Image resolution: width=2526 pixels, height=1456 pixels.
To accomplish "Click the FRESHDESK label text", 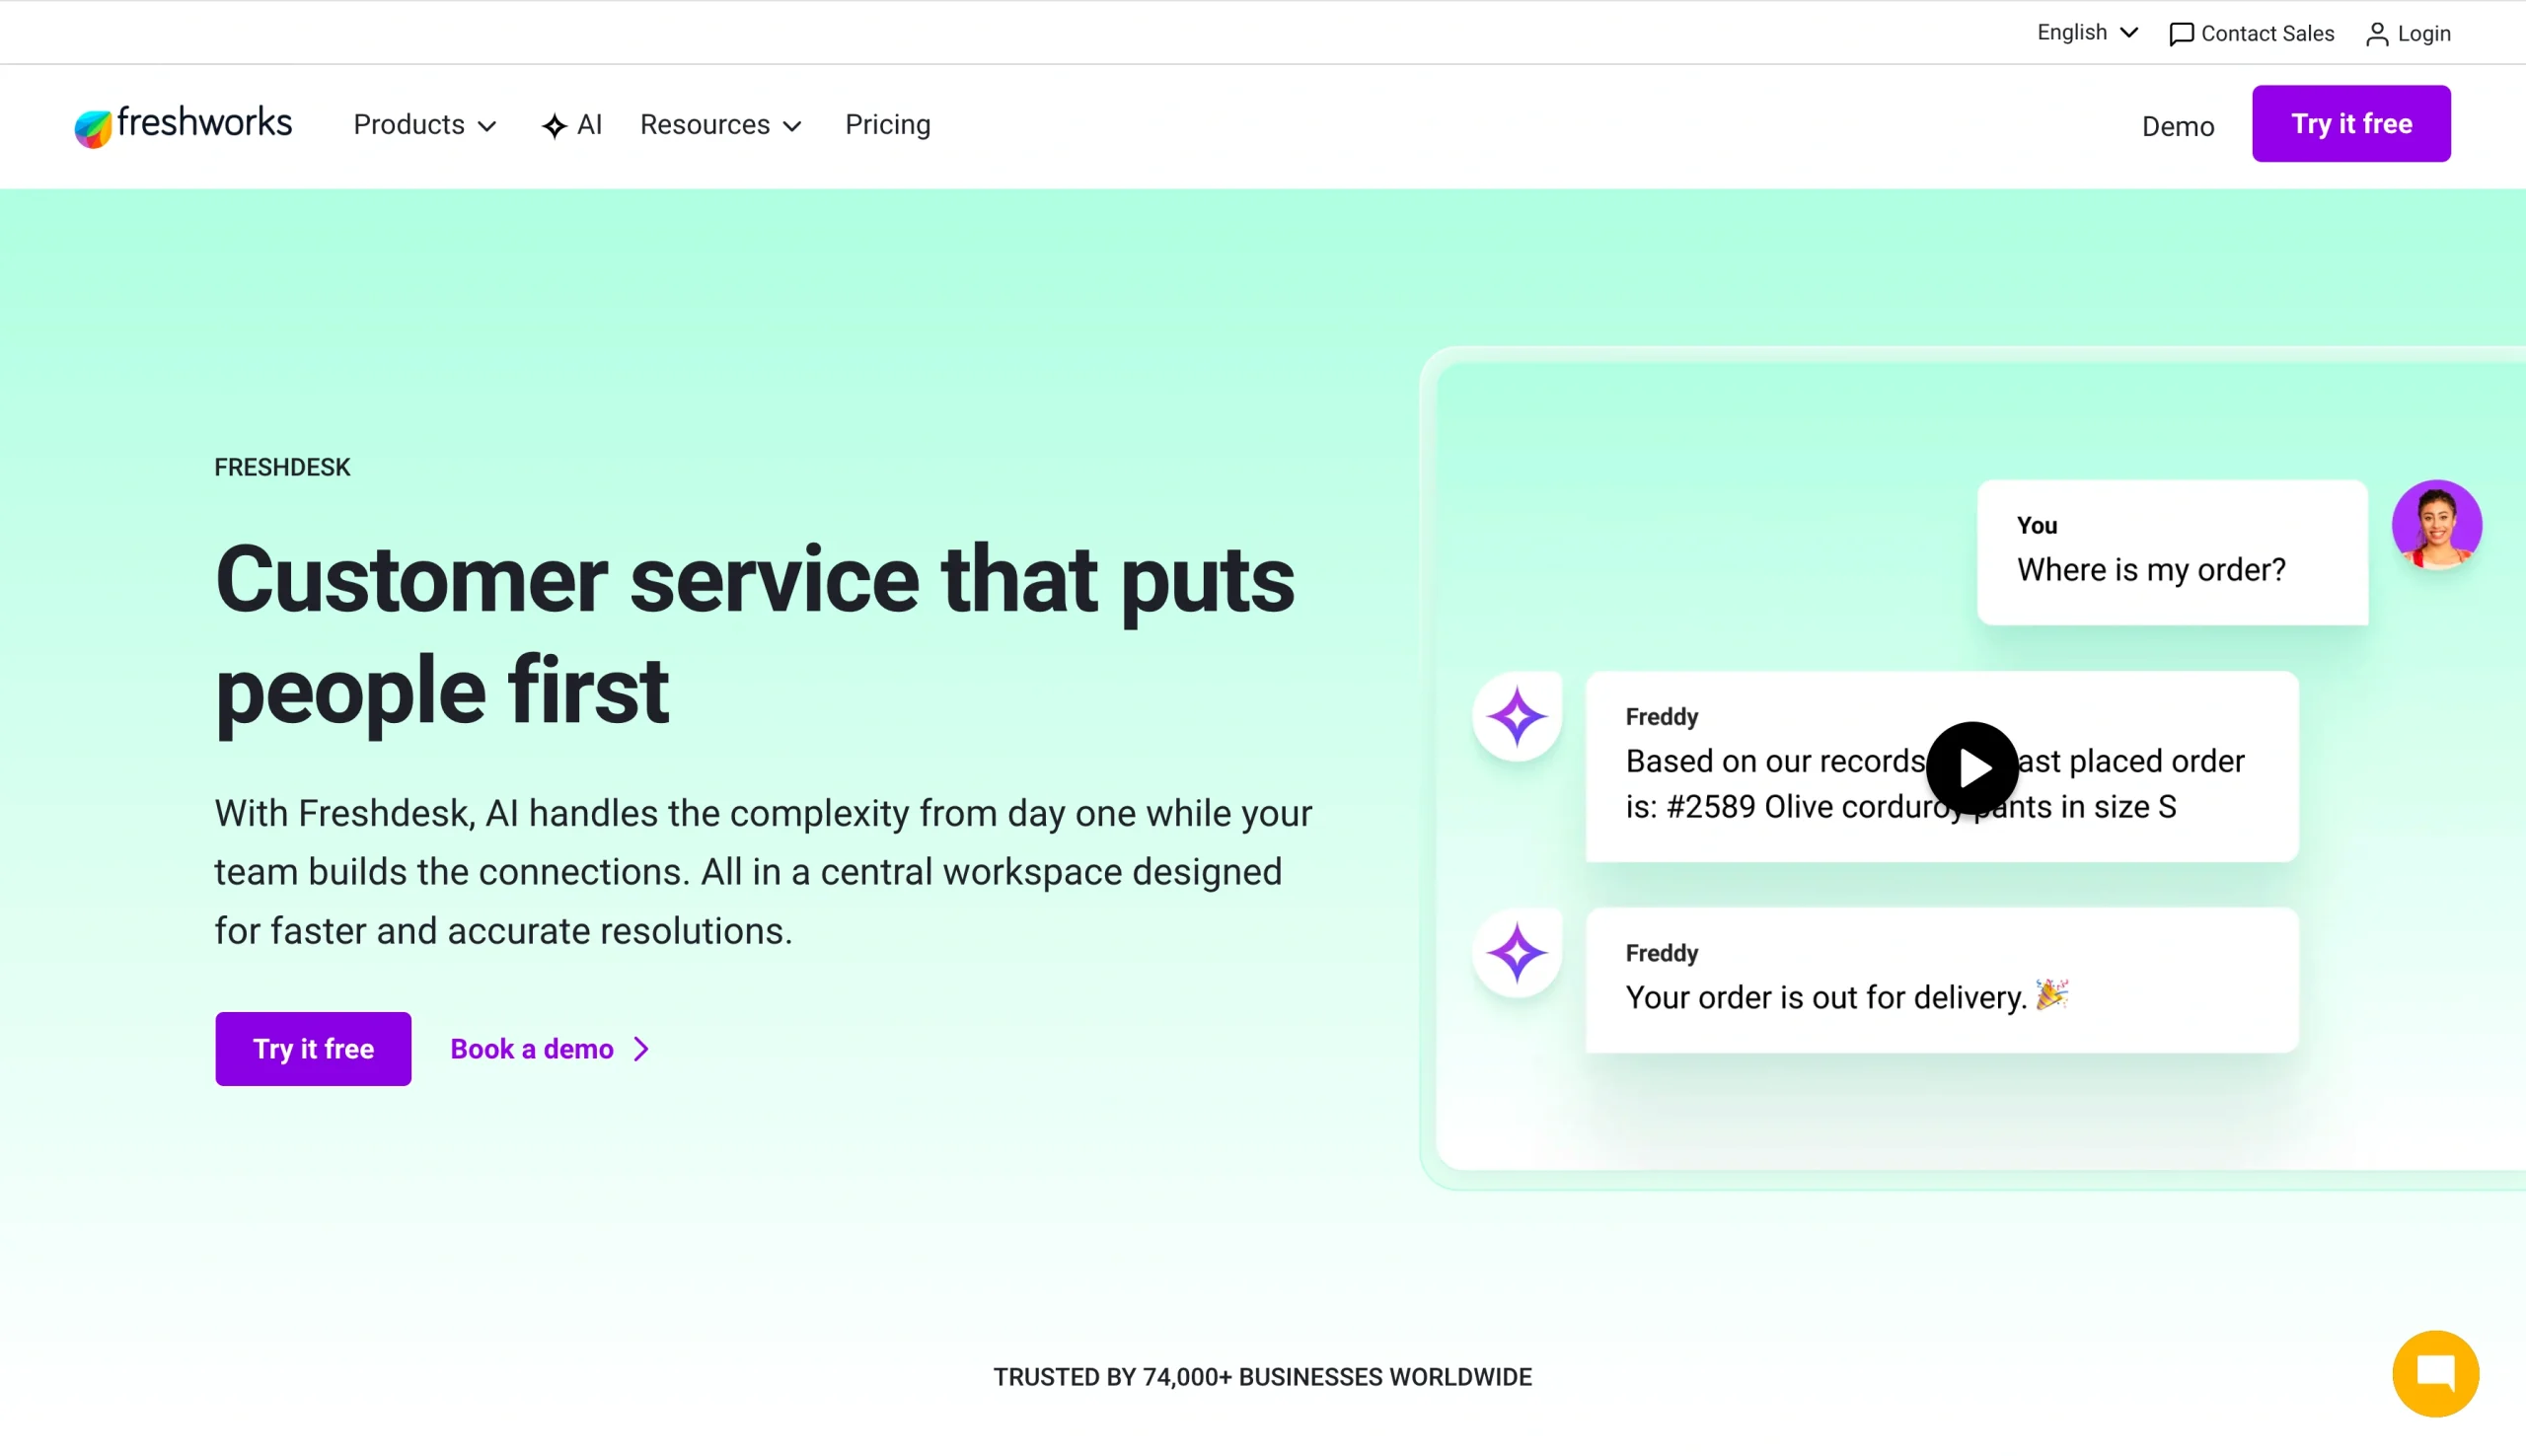I will [x=282, y=468].
